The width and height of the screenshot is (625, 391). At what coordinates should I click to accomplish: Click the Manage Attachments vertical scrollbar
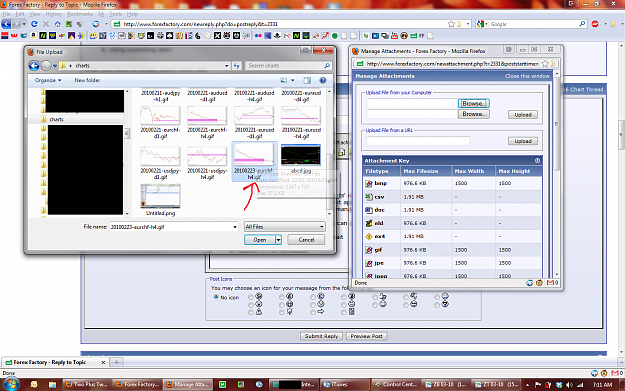[557, 175]
